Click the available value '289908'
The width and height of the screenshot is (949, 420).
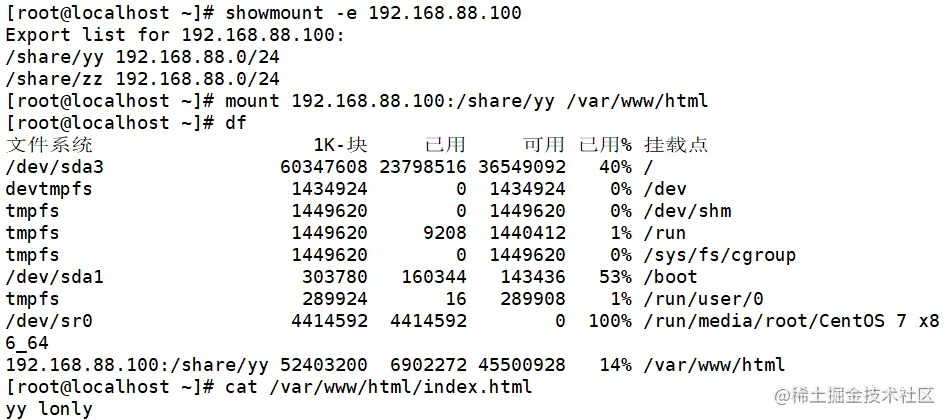533,299
